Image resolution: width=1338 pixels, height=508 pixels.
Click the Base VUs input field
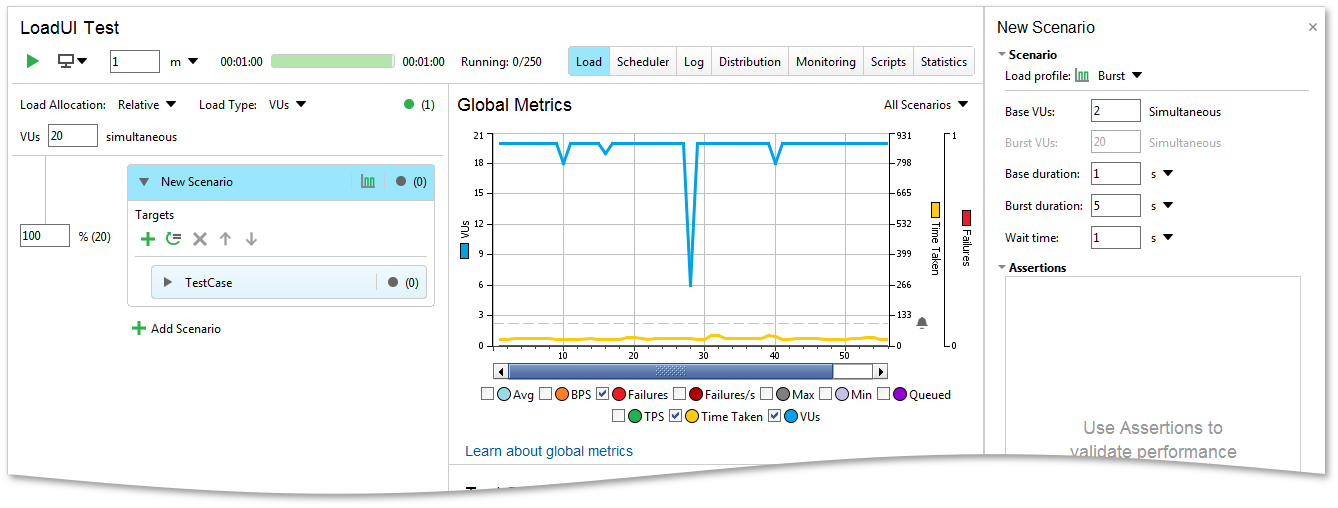pyautogui.click(x=1116, y=111)
